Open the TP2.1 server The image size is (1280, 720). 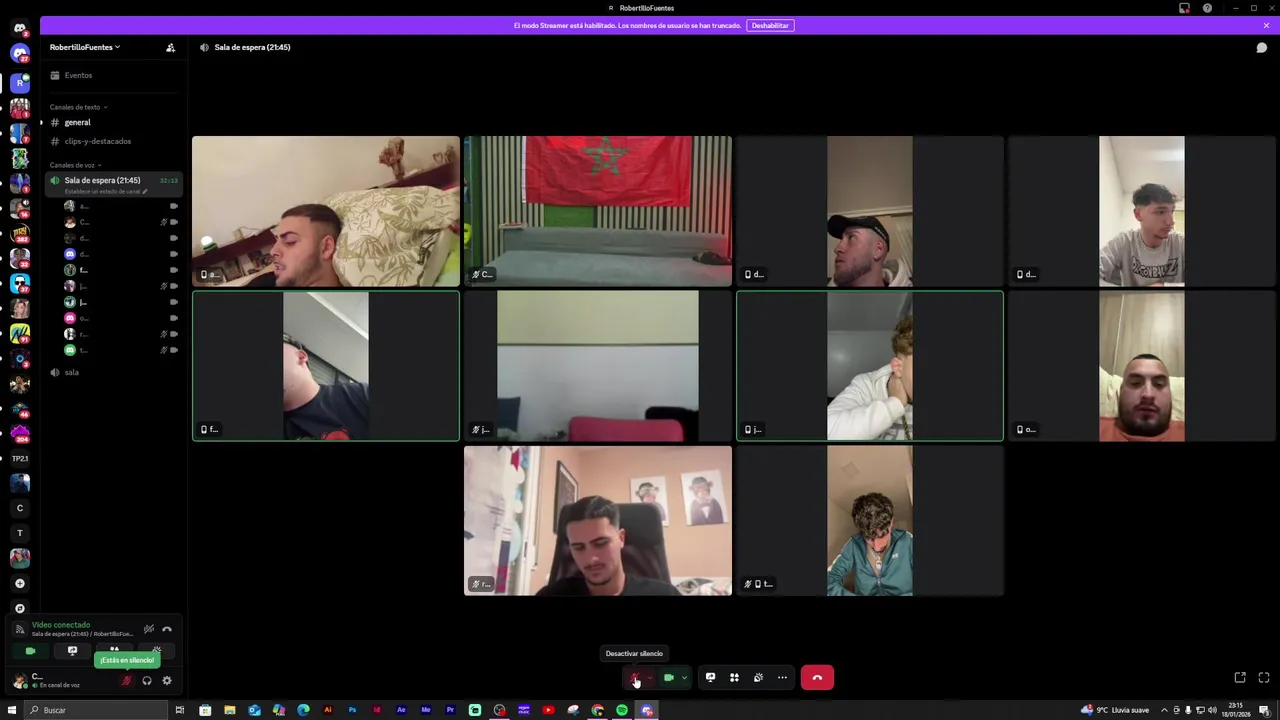20,458
